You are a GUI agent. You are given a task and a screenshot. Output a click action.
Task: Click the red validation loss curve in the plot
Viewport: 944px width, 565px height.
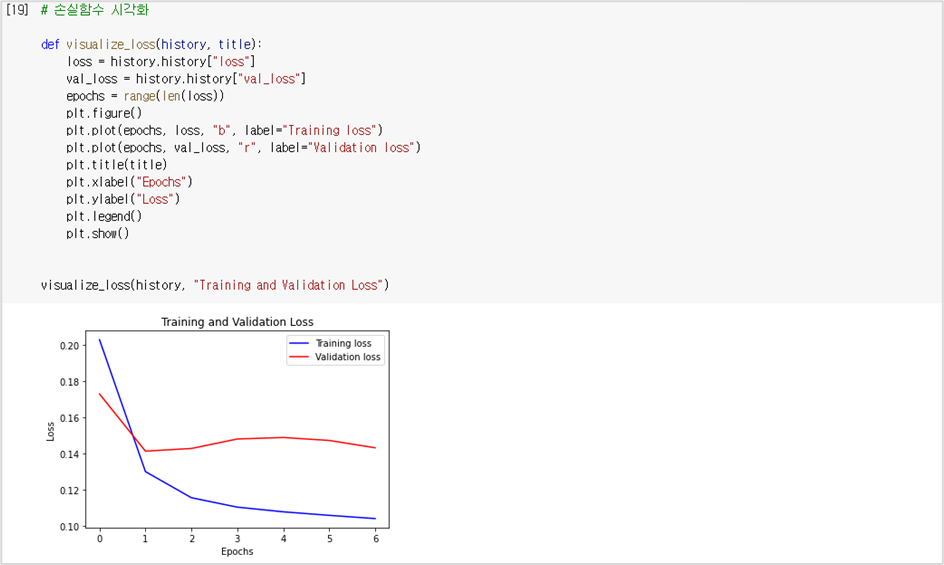click(x=238, y=439)
